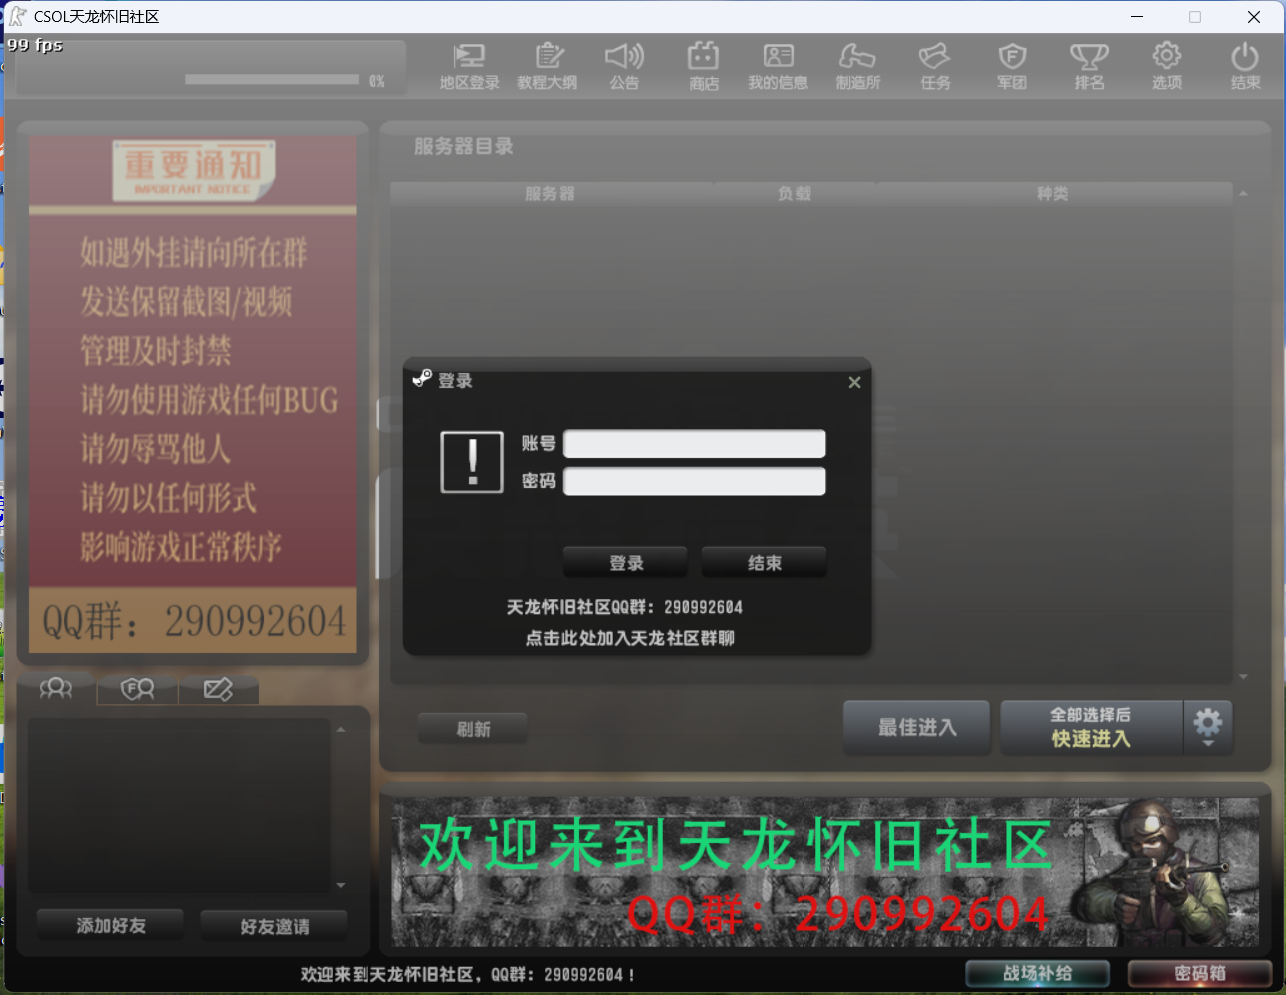
Task: Click the 欢迎来到天龙怀旧社区 welcome banner
Action: 825,872
